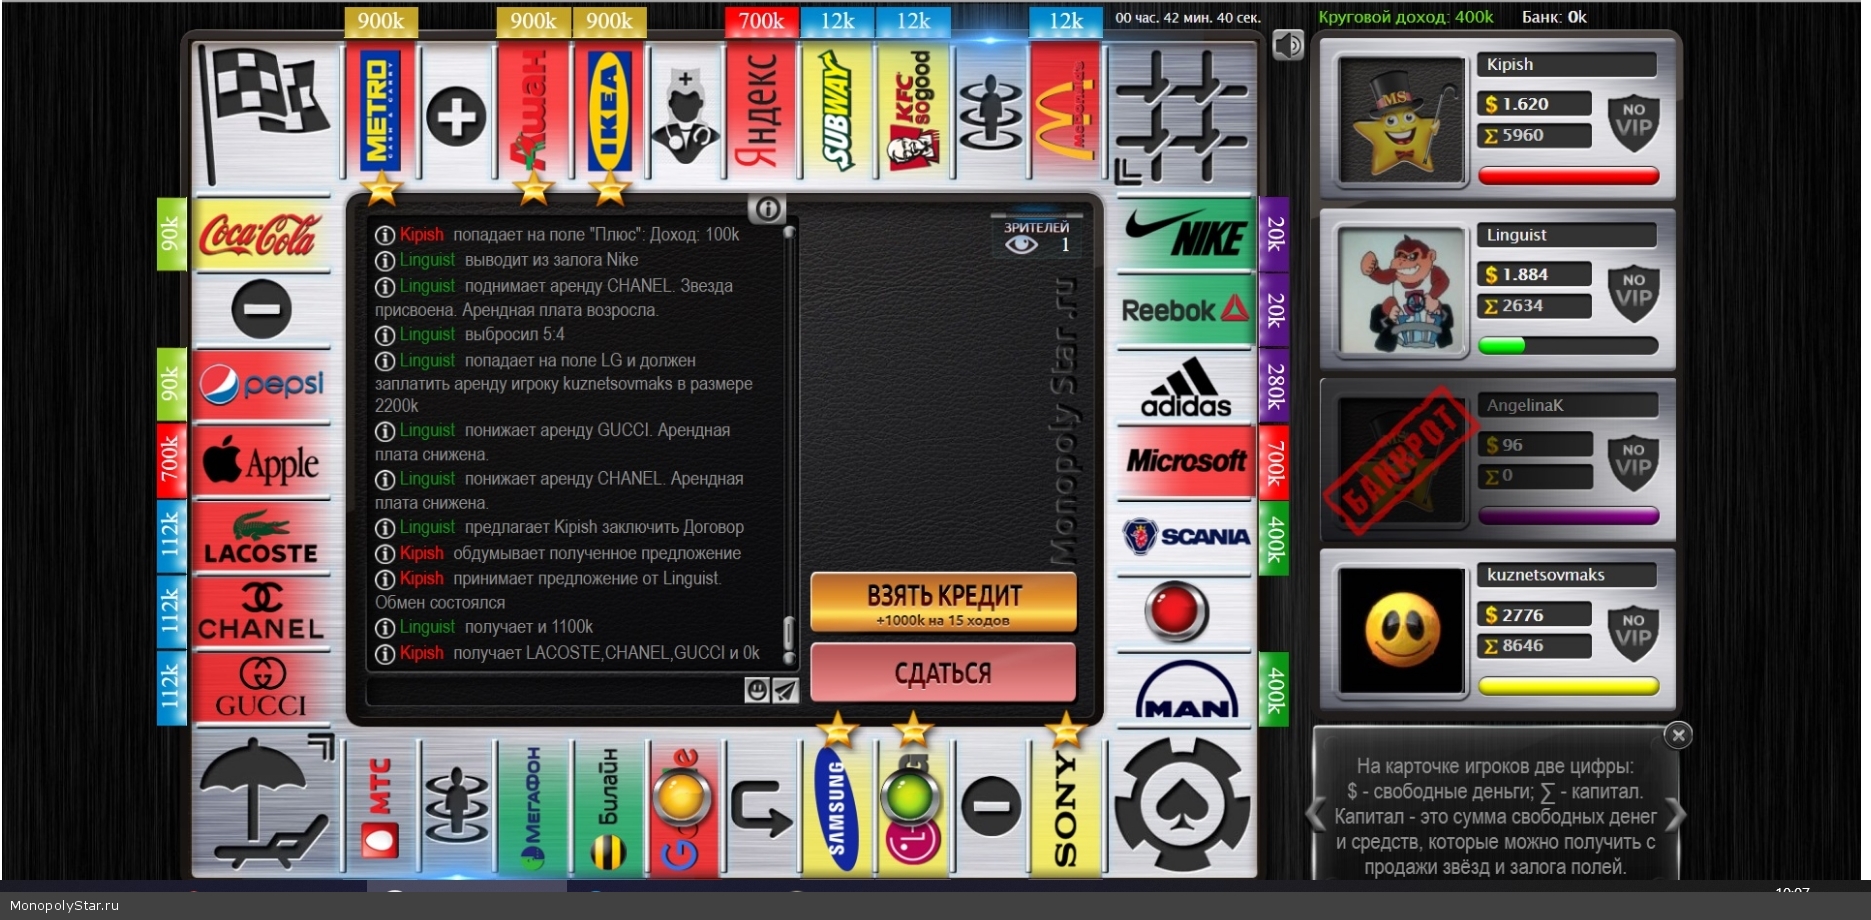
Task: Select the Microsoft board cell
Action: coord(1184,461)
